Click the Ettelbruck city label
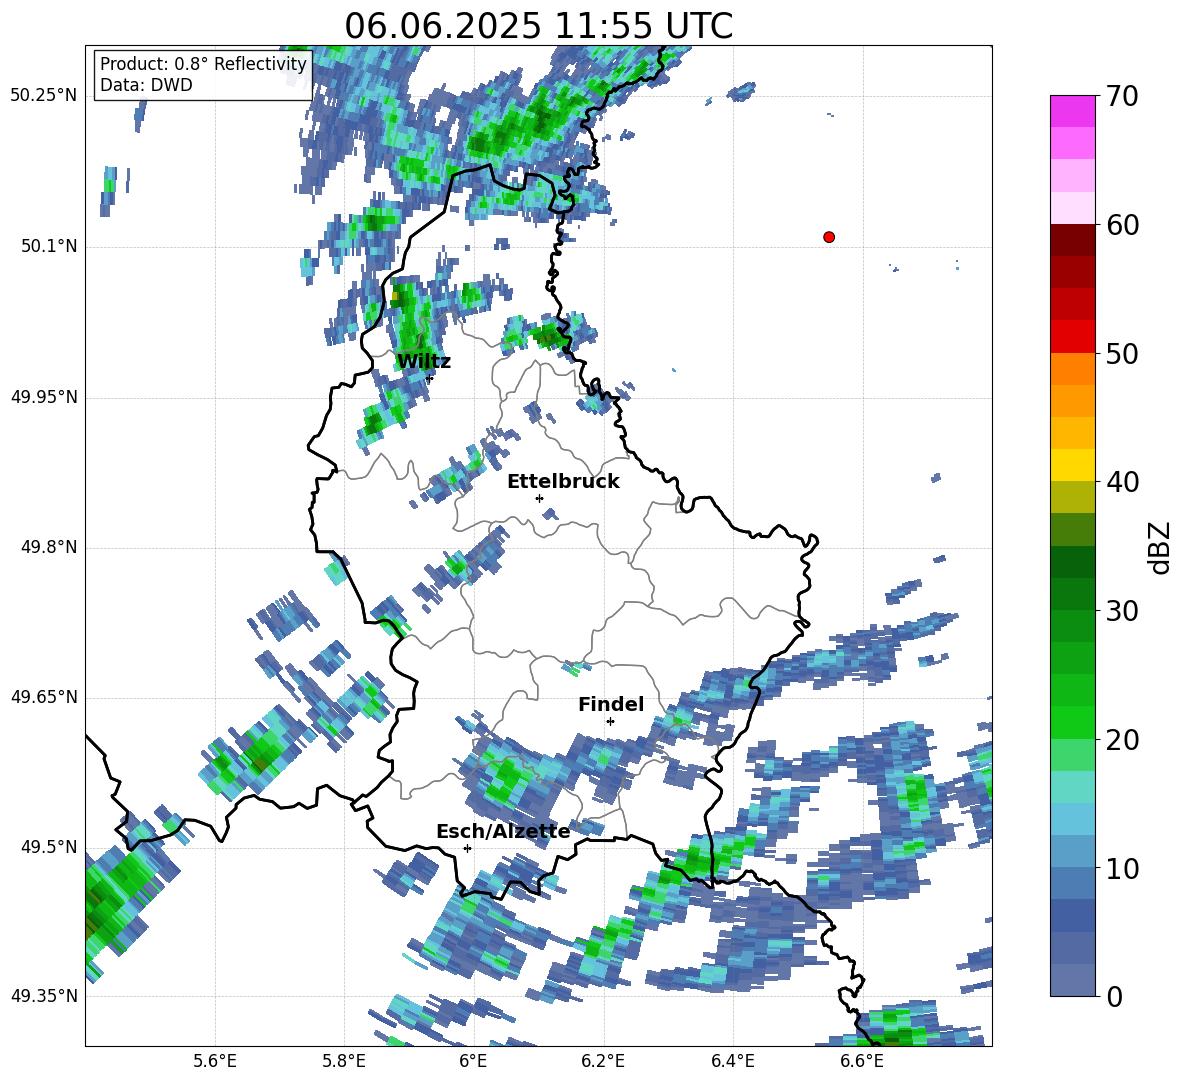Image resolution: width=1184 pixels, height=1081 pixels. click(563, 482)
